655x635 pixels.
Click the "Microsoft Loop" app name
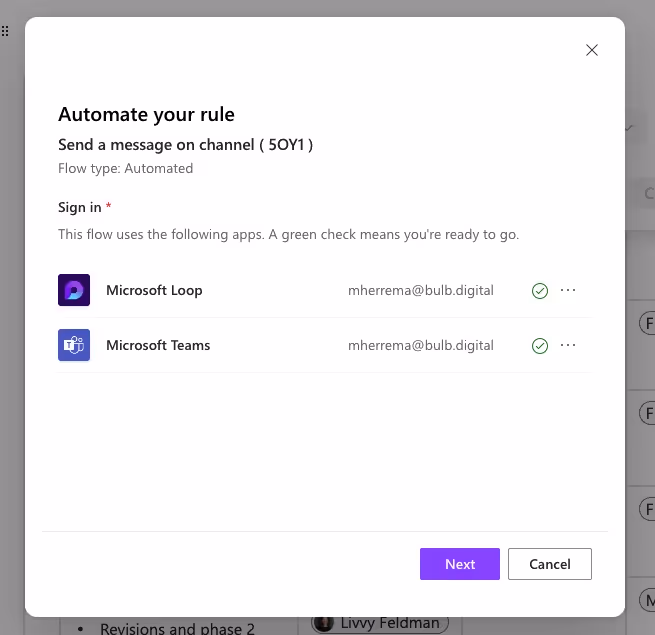[x=154, y=290]
